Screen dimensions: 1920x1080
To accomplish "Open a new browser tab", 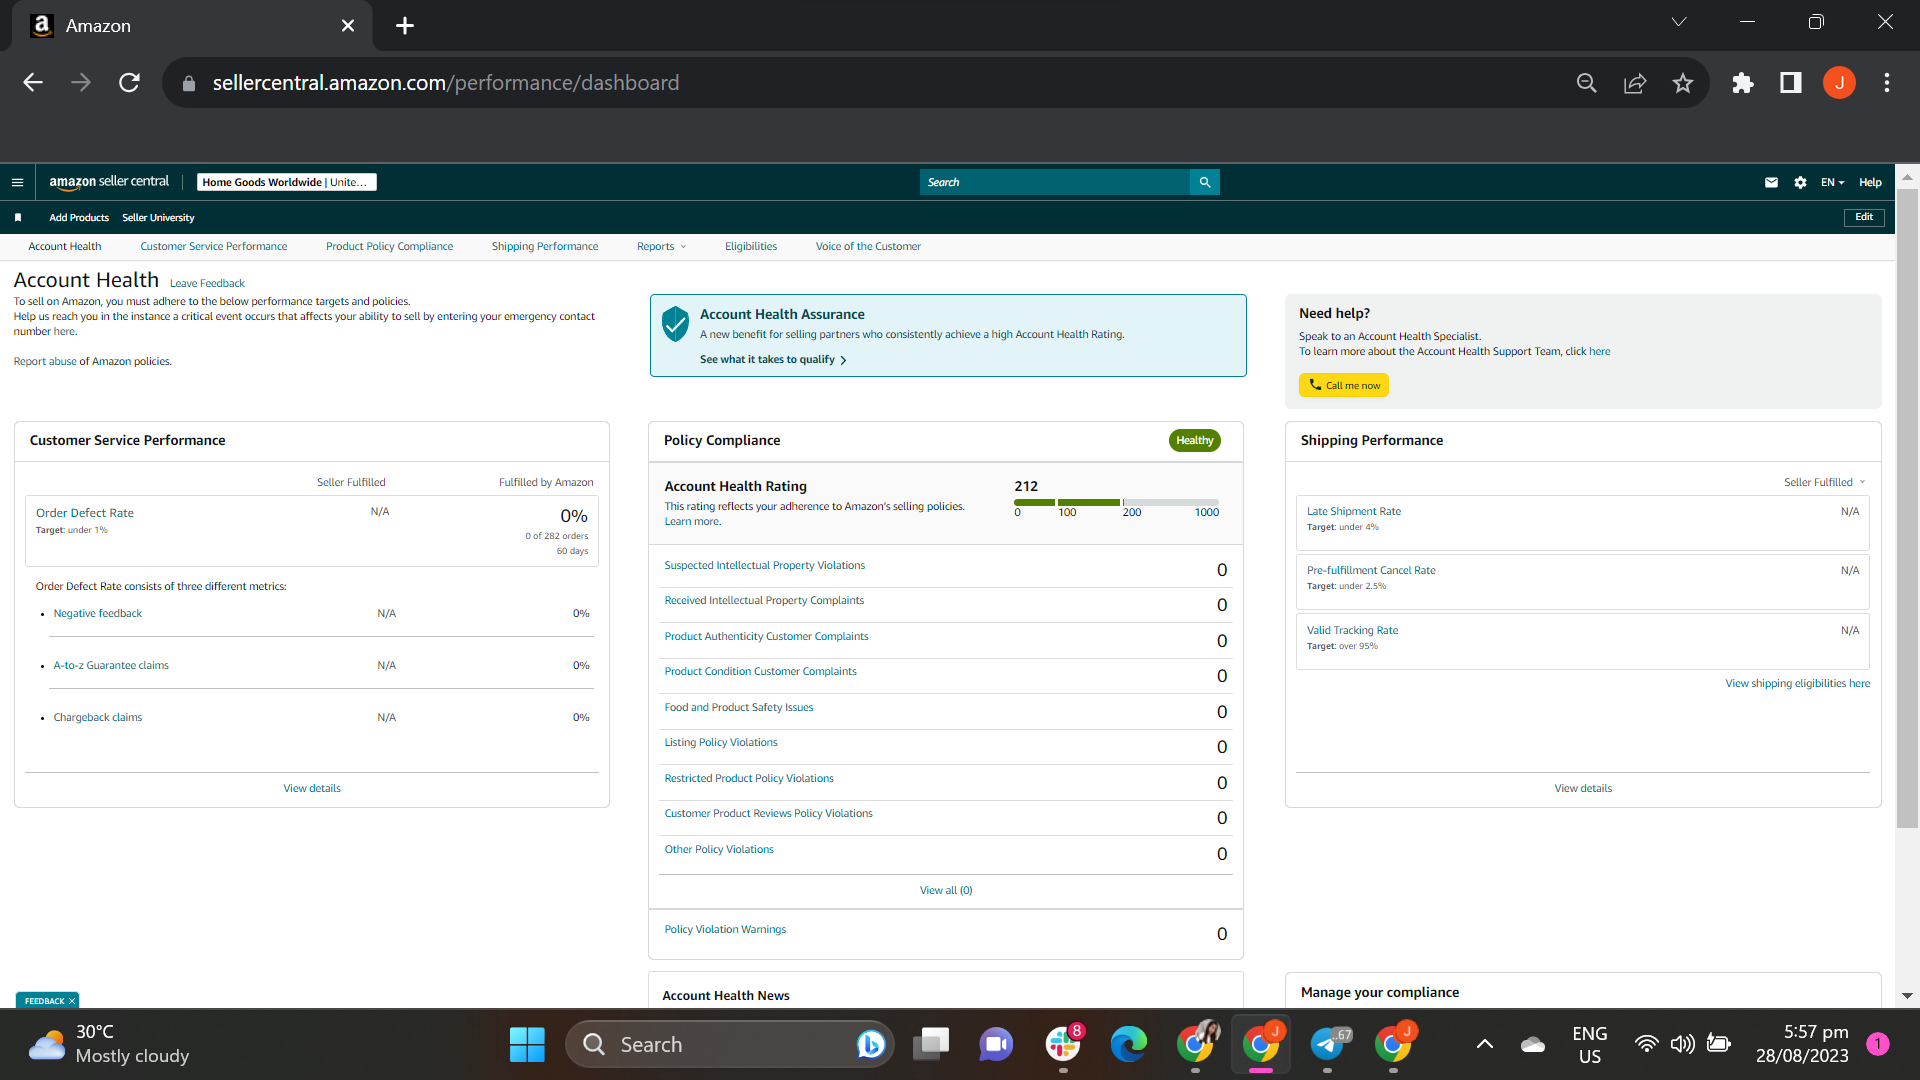I will coord(405,26).
